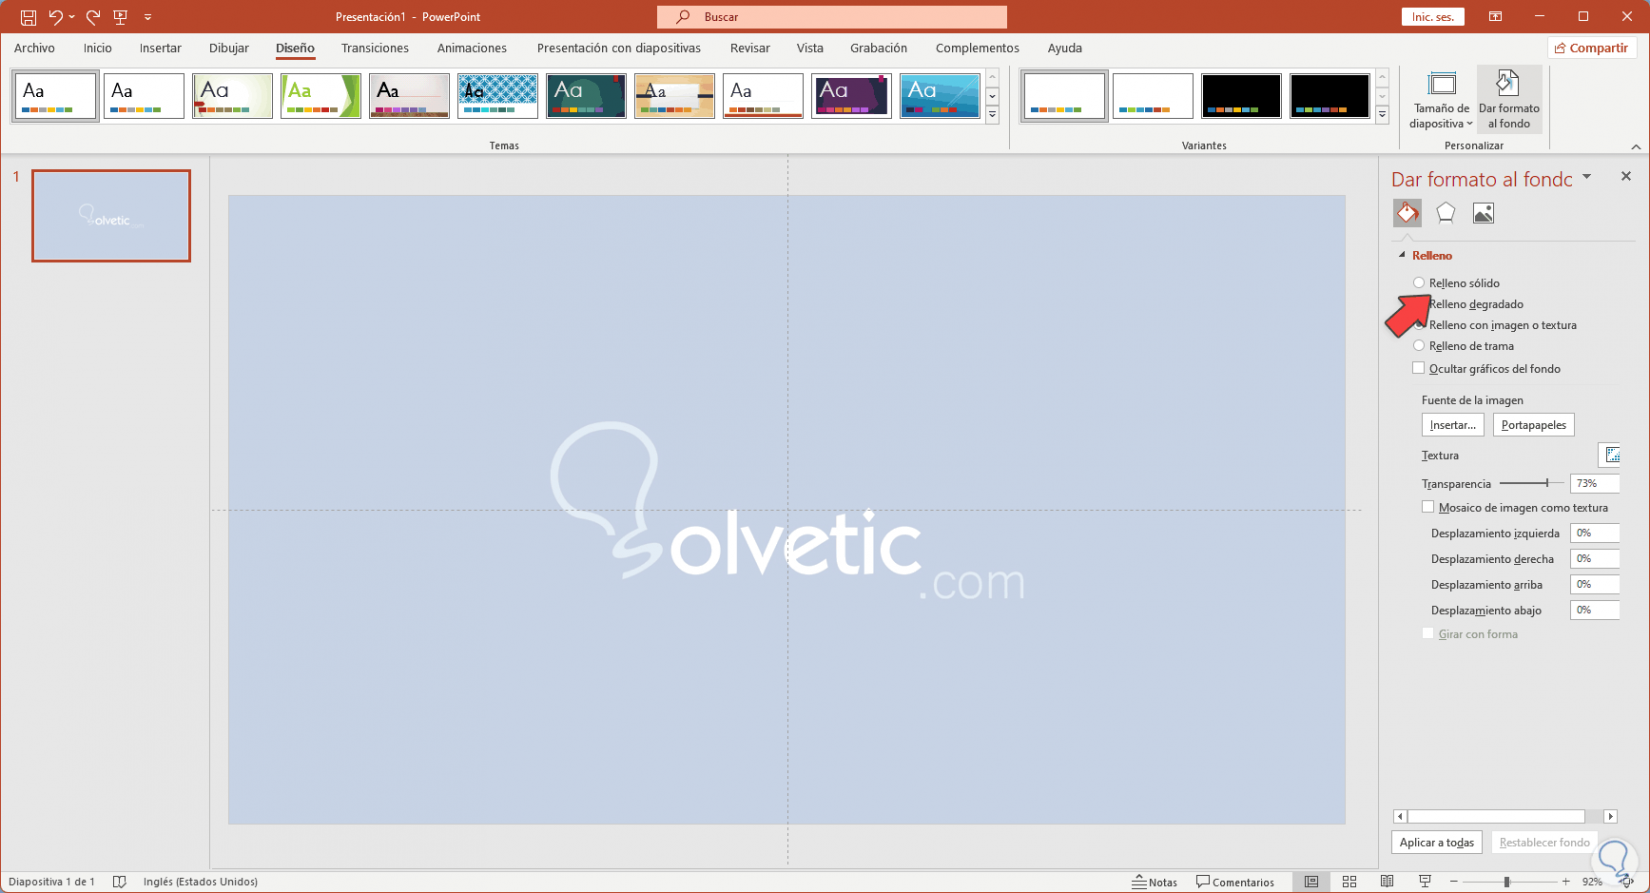The width and height of the screenshot is (1650, 893).
Task: Switch to the Picture icon tab in pane
Action: click(x=1483, y=213)
